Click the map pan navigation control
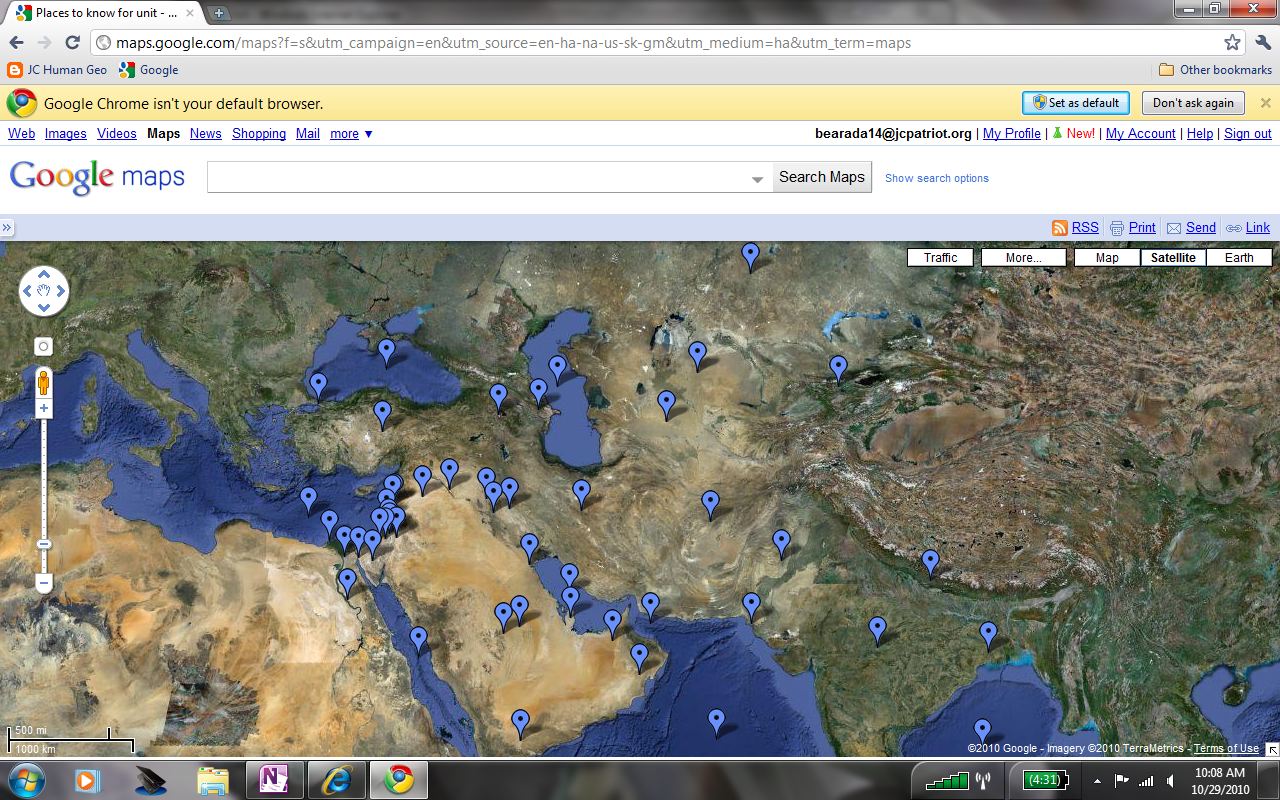Screen dimensions: 1280x800 click(x=44, y=291)
